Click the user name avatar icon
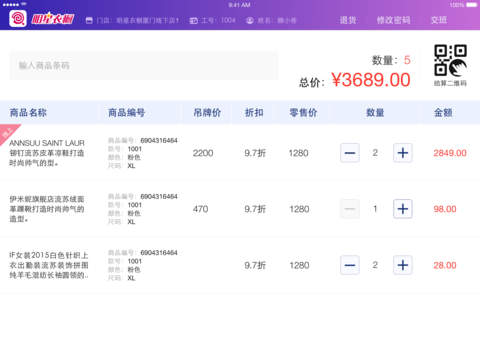Screen dimensions: 480x360 tap(250, 21)
